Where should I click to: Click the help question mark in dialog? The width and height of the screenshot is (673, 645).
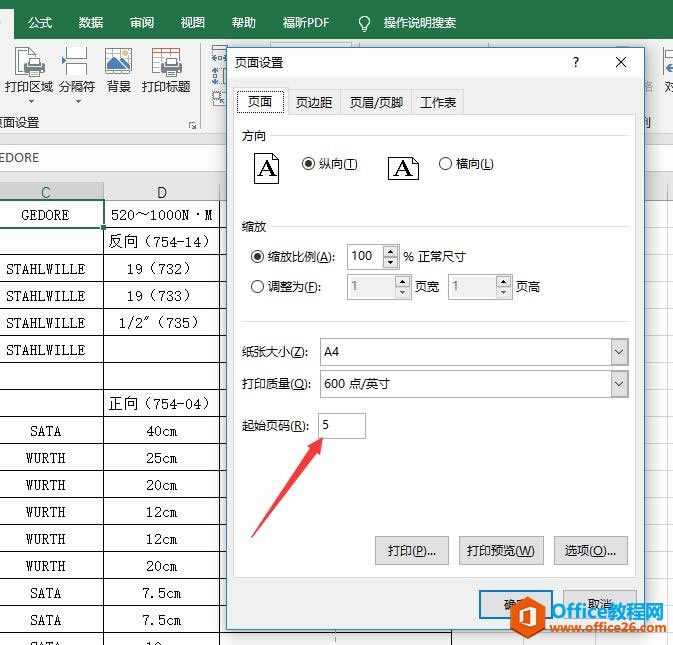click(x=576, y=63)
